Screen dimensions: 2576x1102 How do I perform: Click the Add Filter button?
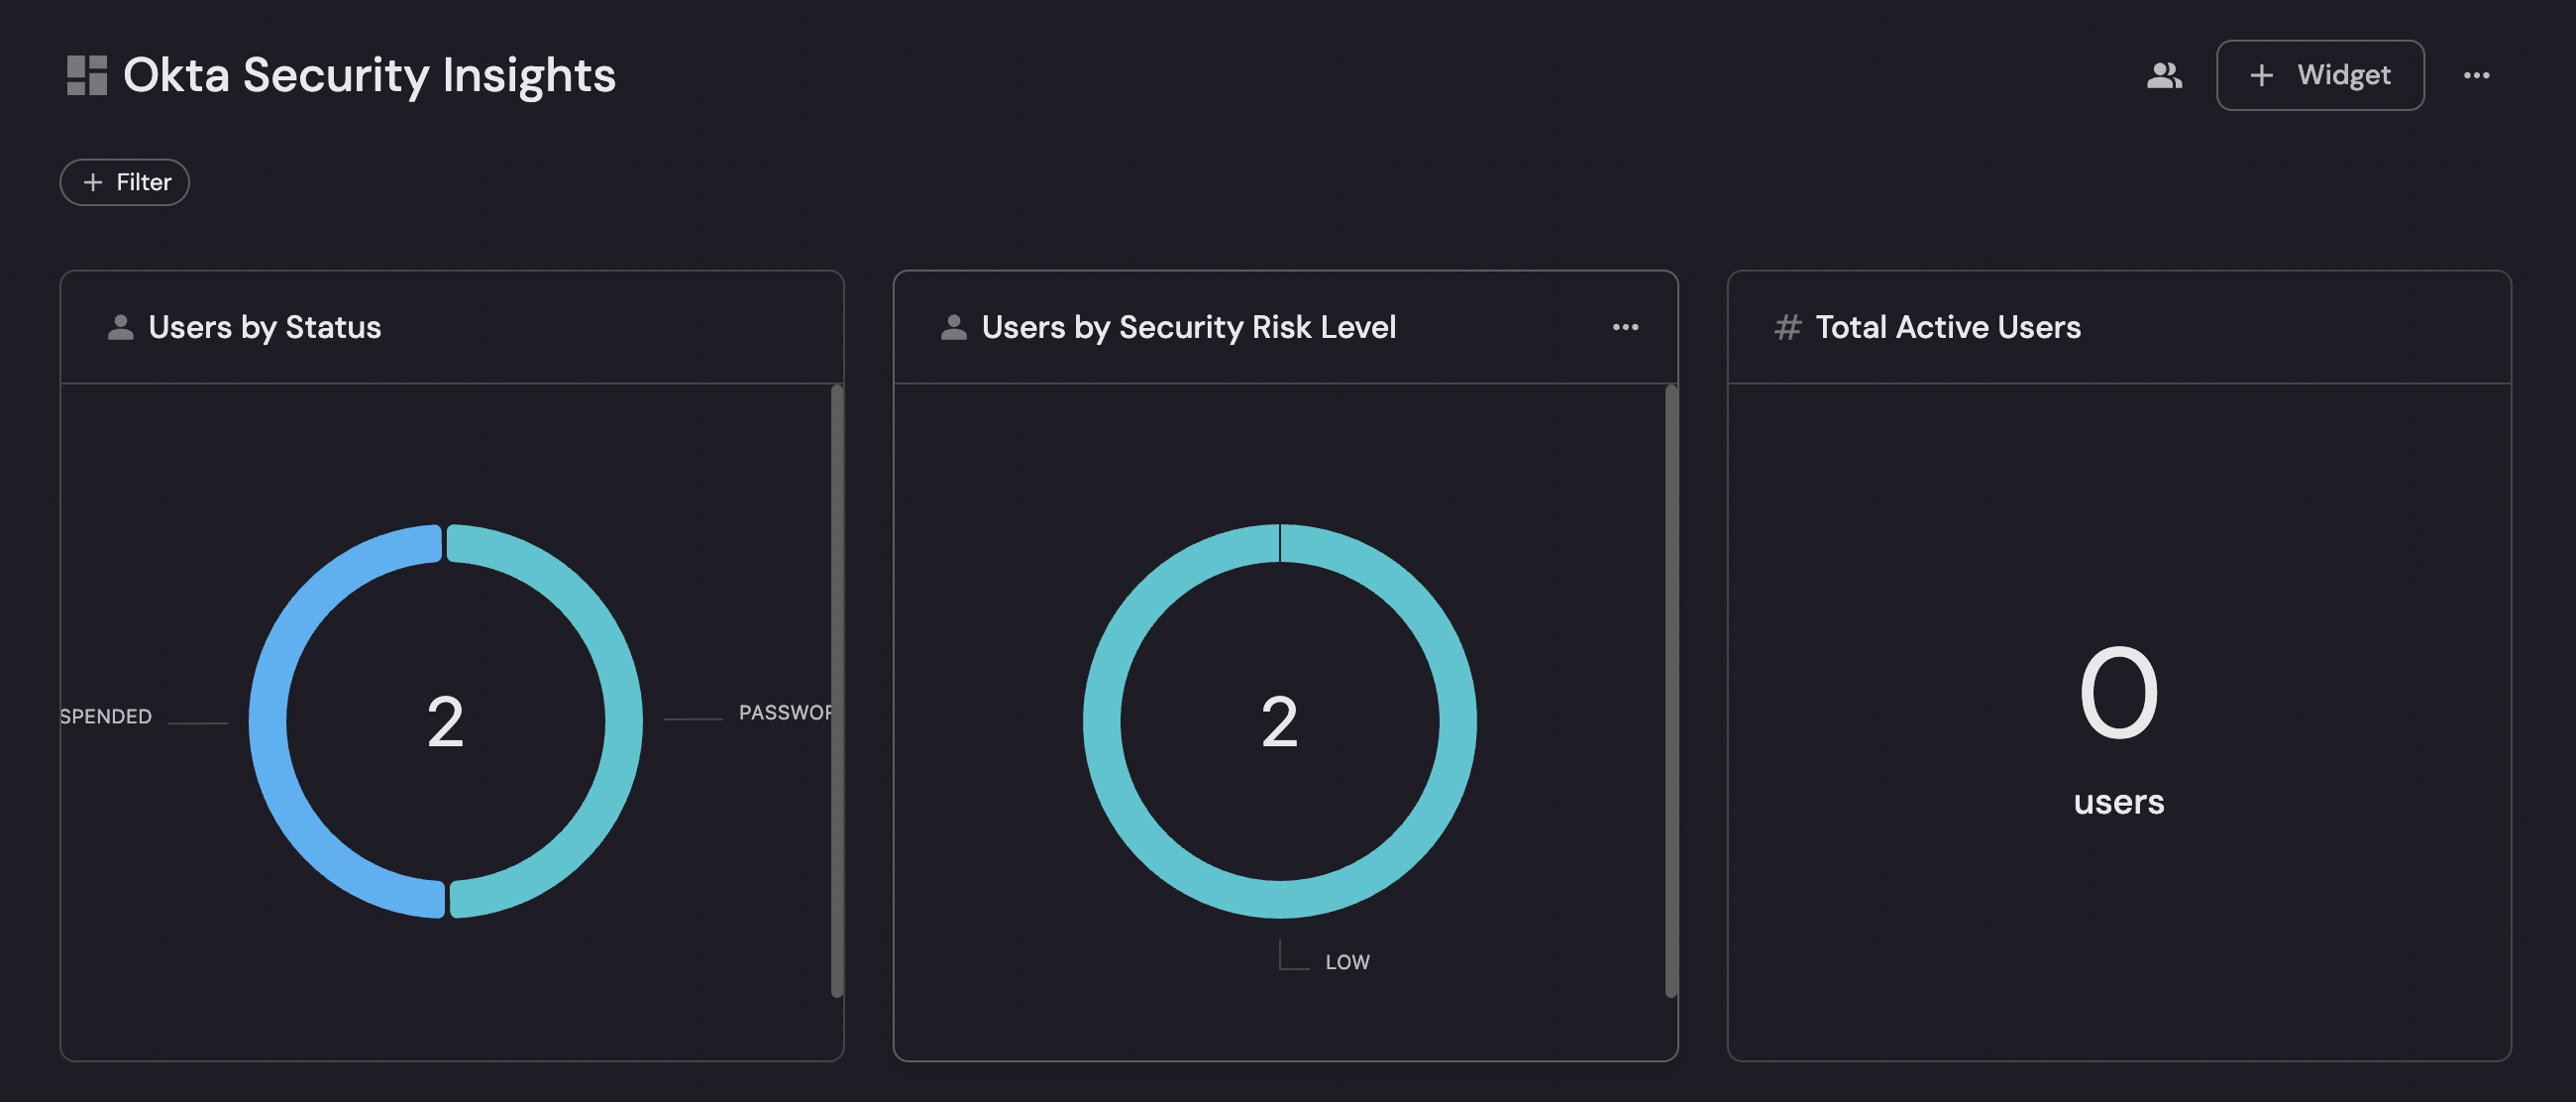pos(125,182)
